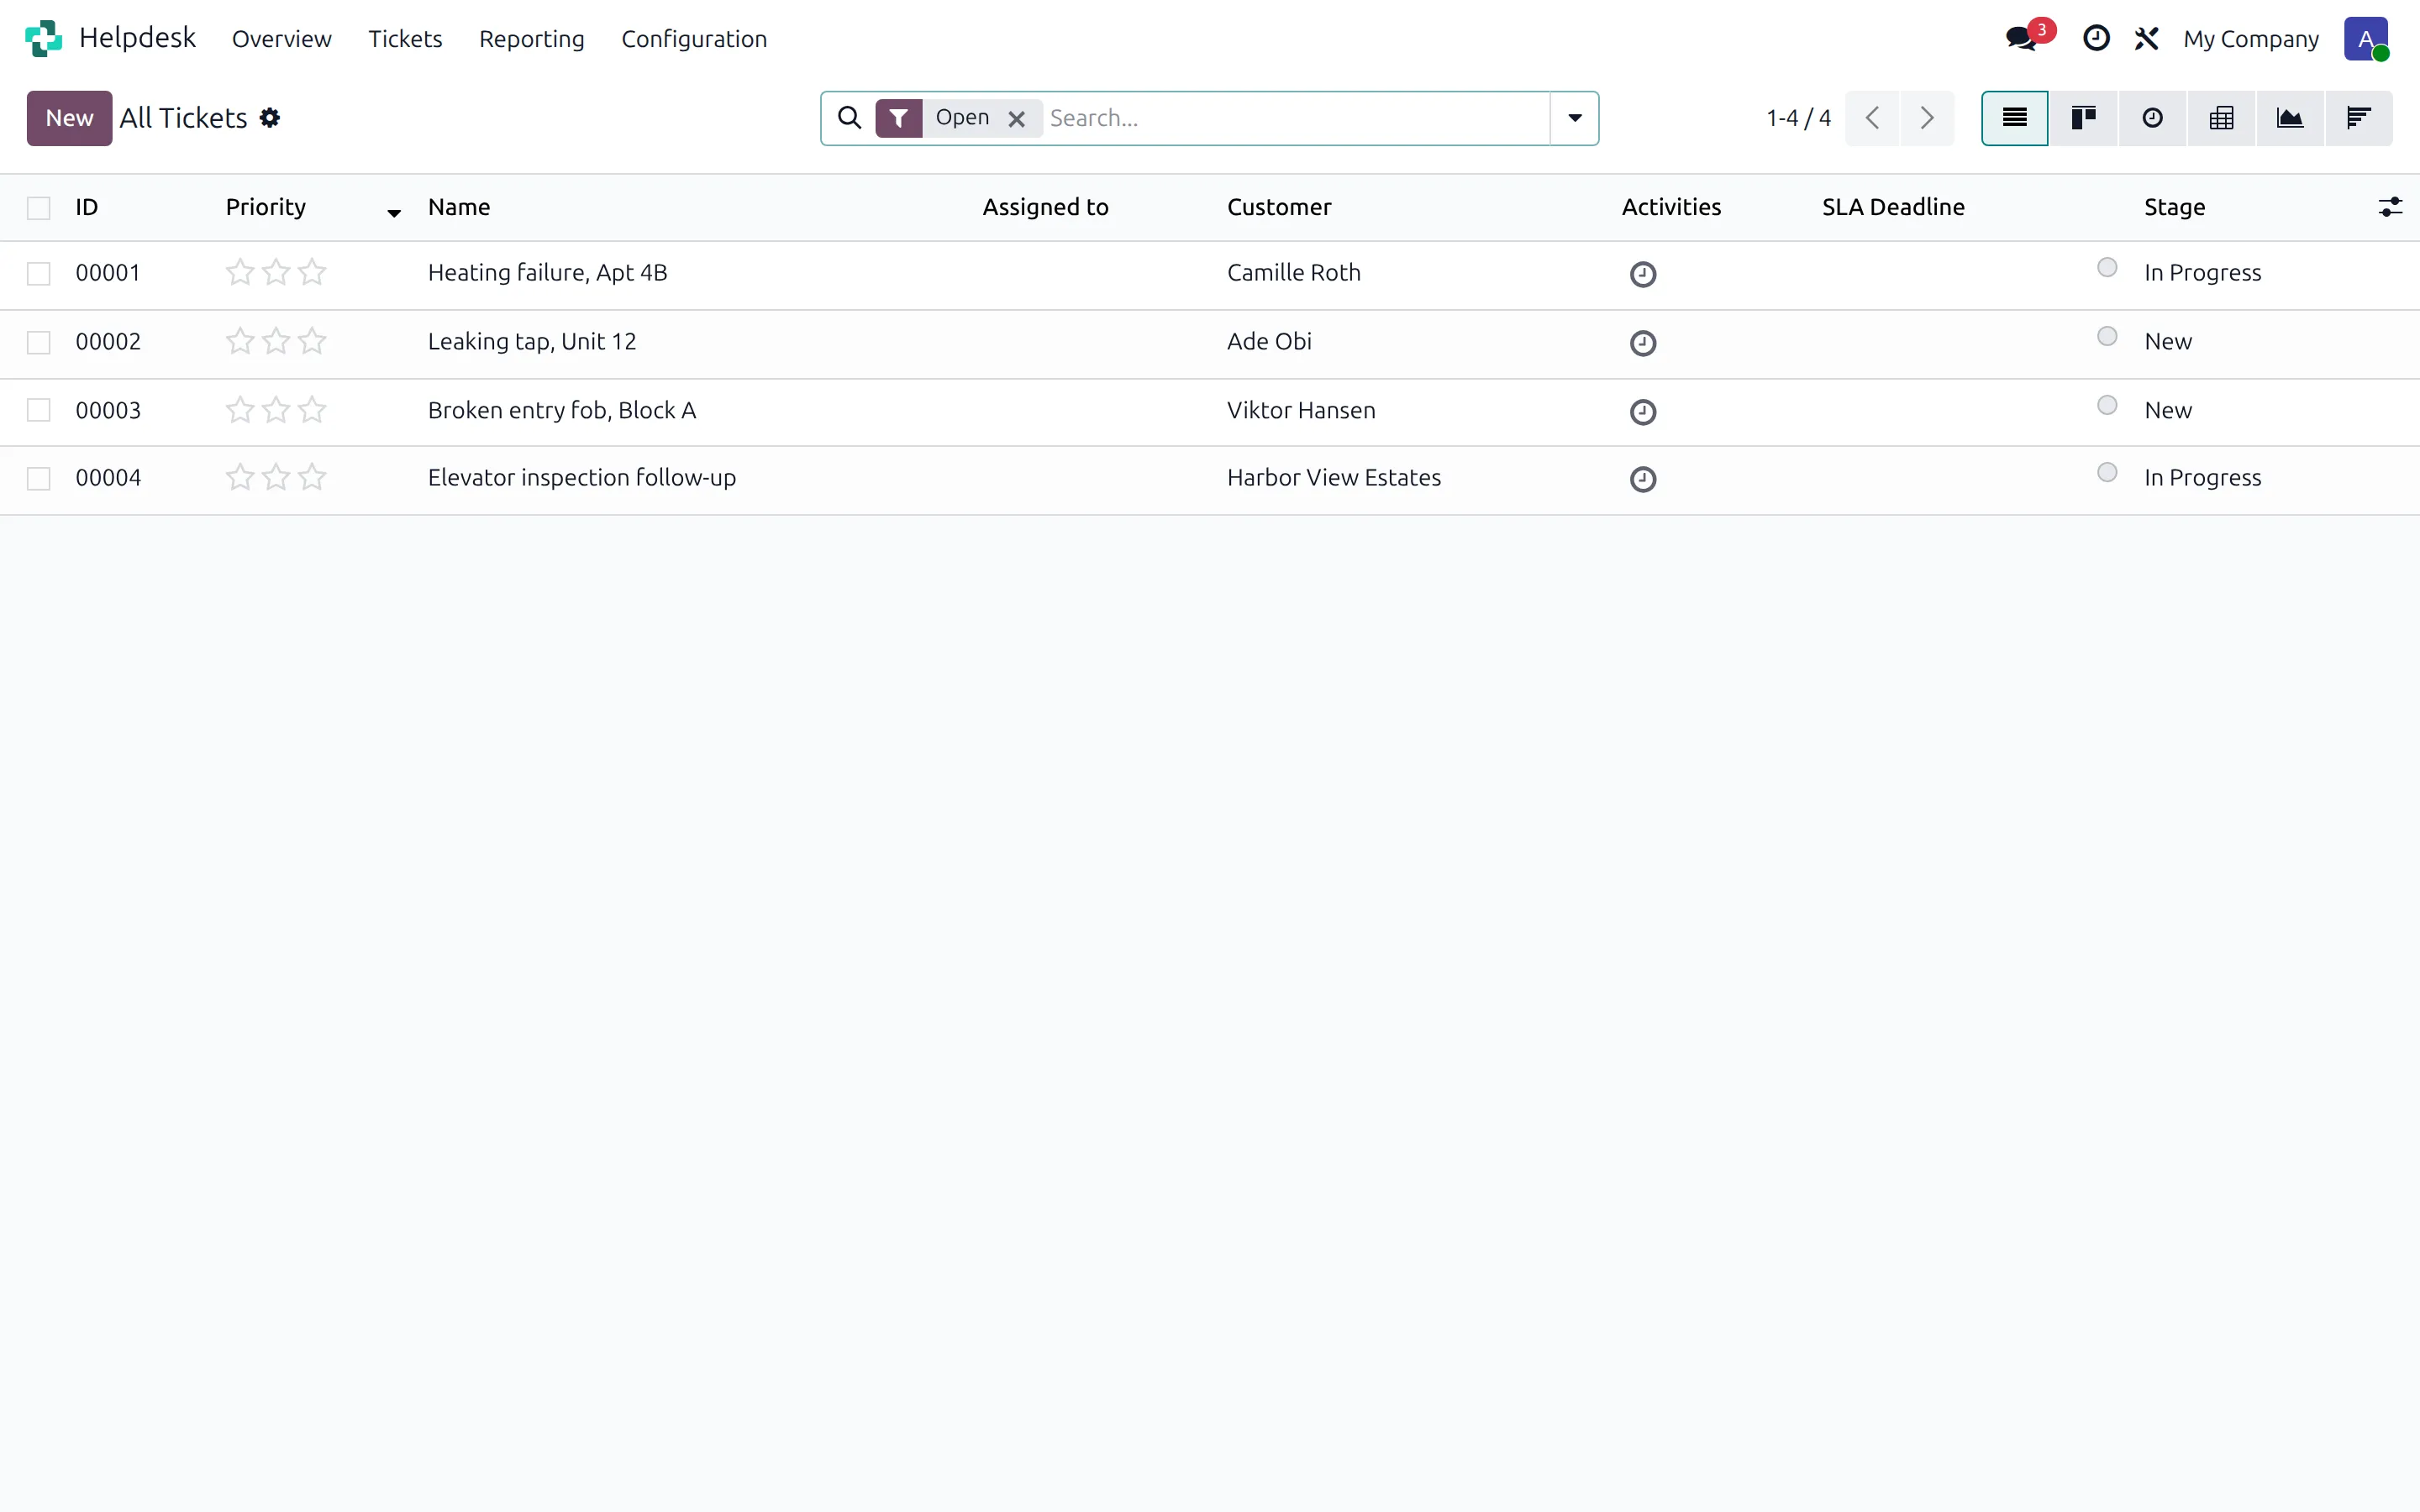Toggle kanban state dot for Elevator inspection ticket
The height and width of the screenshot is (1512, 2420).
(2107, 472)
